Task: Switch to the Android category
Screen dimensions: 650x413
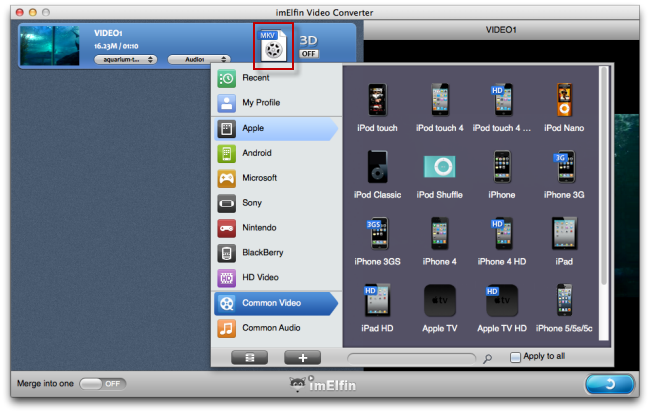Action: [x=277, y=153]
